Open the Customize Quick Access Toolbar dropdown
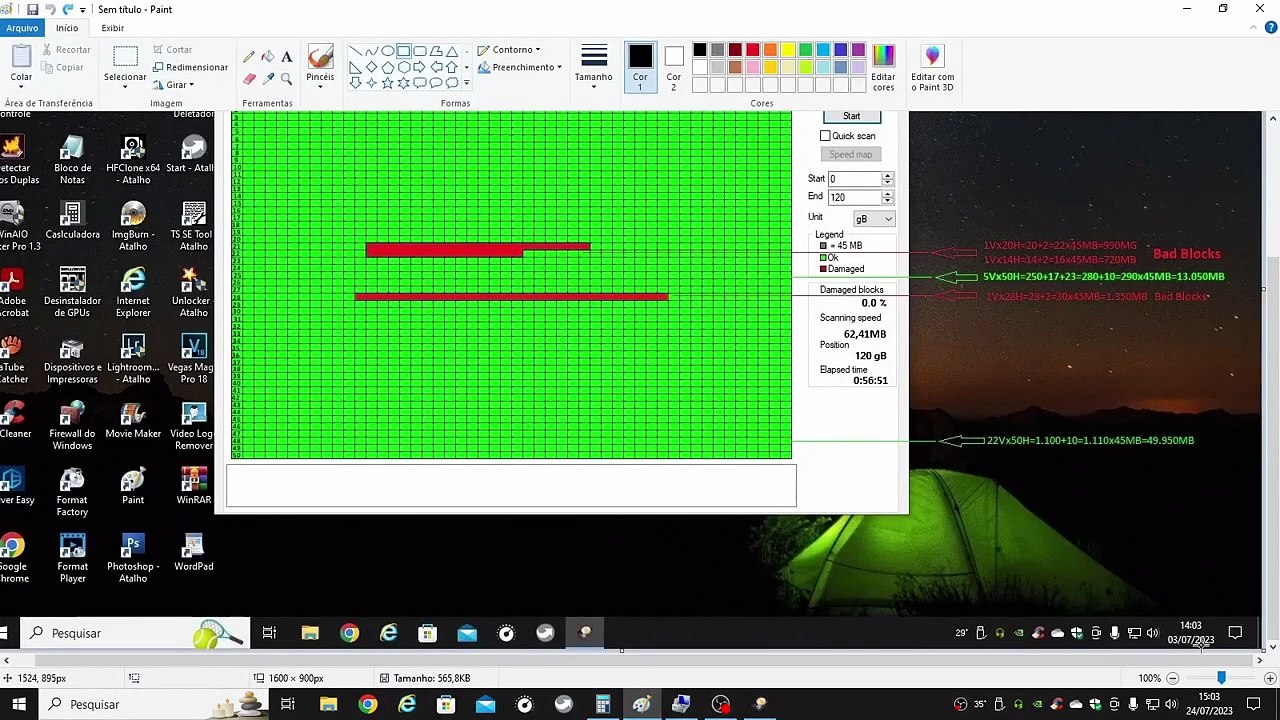Viewport: 1280px width, 720px height. pos(83,9)
